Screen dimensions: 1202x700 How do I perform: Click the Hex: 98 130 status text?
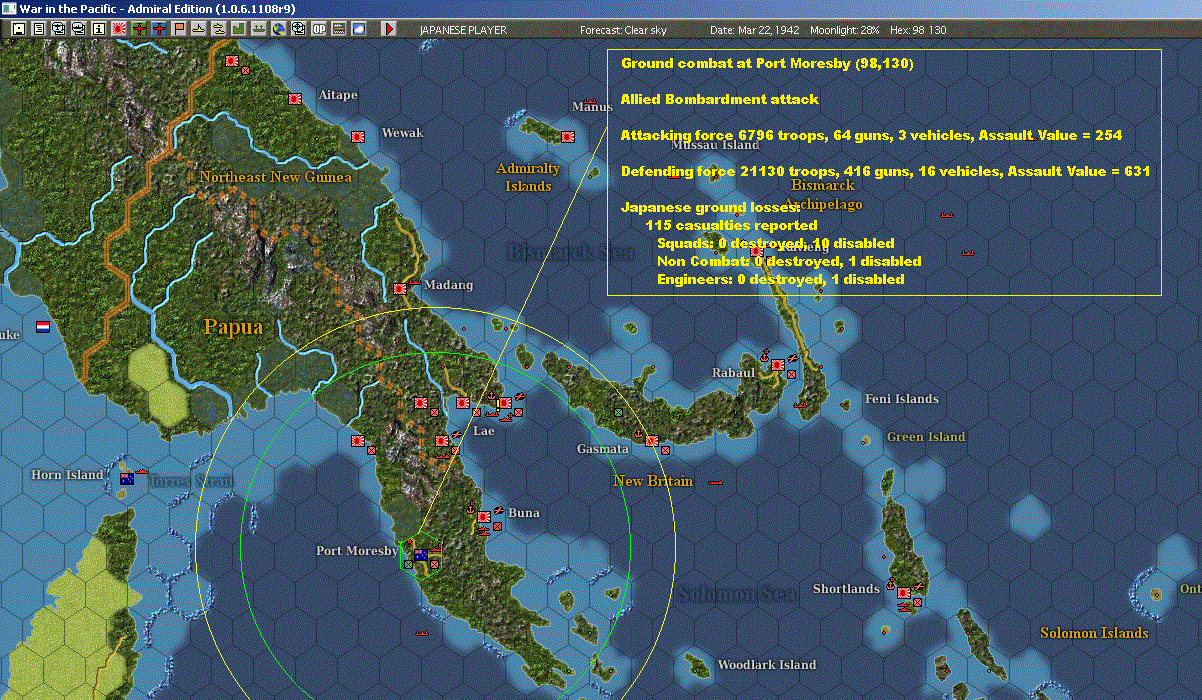(916, 30)
